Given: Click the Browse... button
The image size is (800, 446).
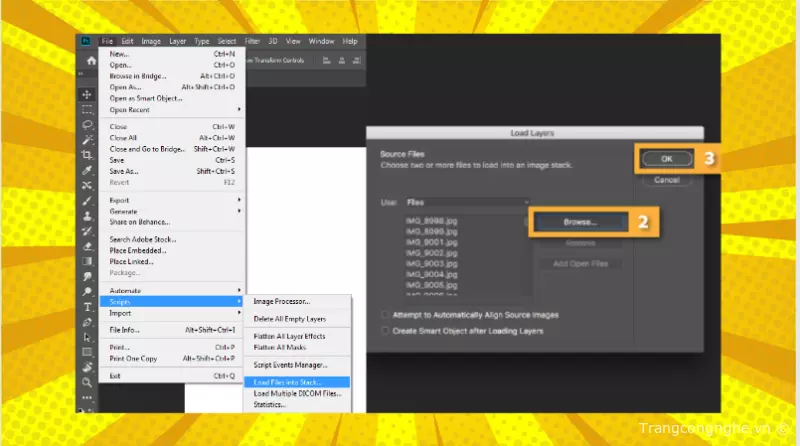Looking at the screenshot, I should 579,222.
